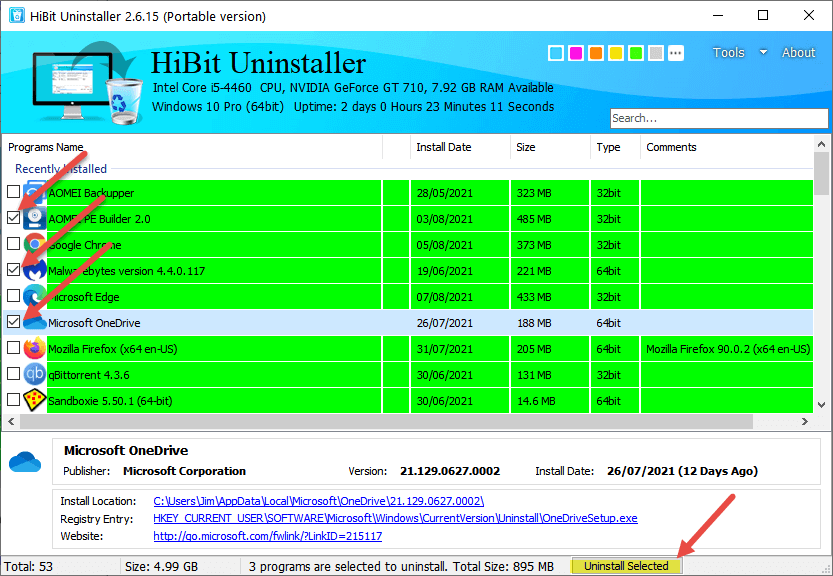
Task: Select the qBittorrent program icon
Action: (35, 375)
